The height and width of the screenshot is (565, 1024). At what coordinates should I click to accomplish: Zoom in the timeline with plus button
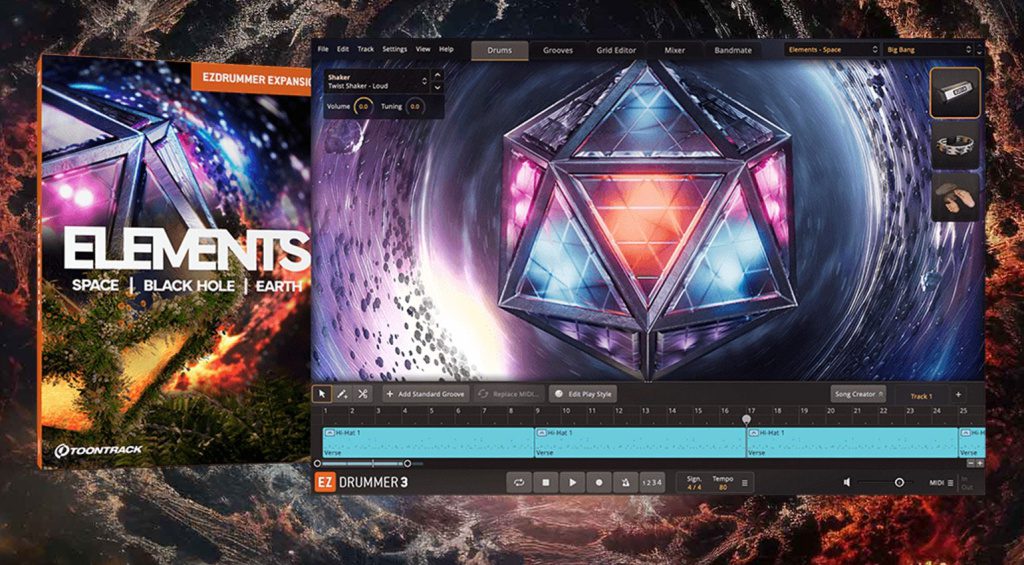pos(980,463)
